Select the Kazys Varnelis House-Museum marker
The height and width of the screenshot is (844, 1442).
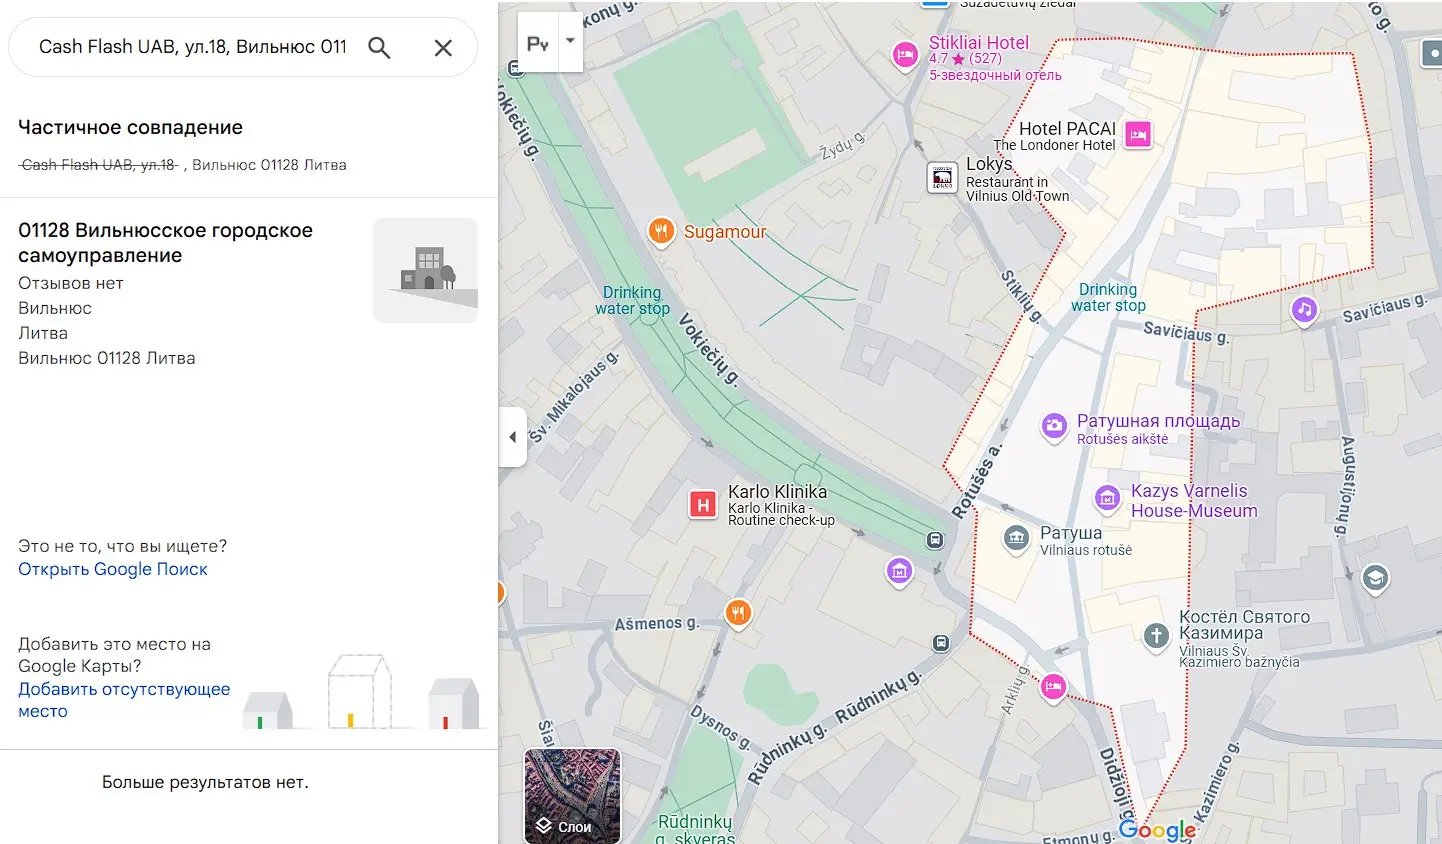point(1107,497)
